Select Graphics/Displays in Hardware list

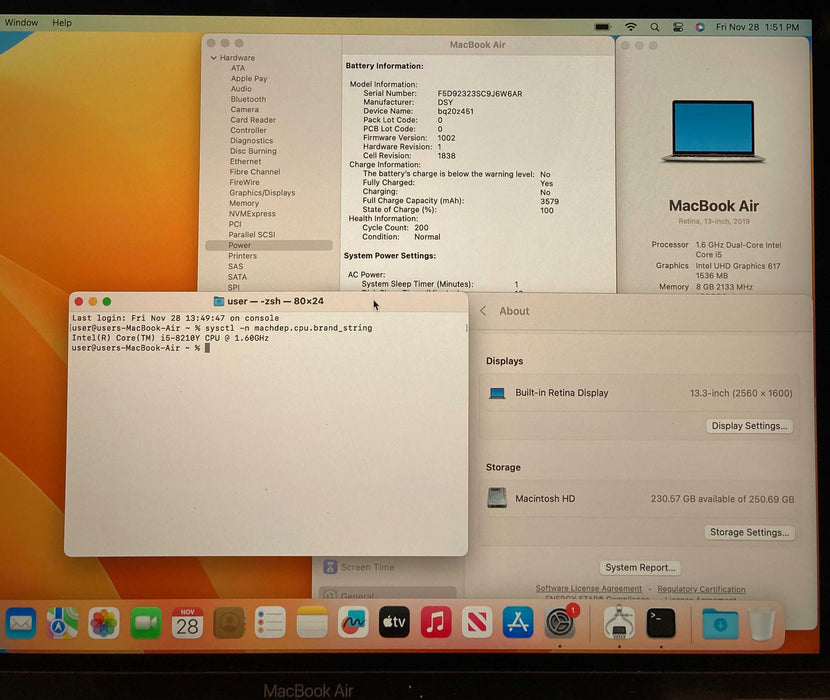pos(262,193)
